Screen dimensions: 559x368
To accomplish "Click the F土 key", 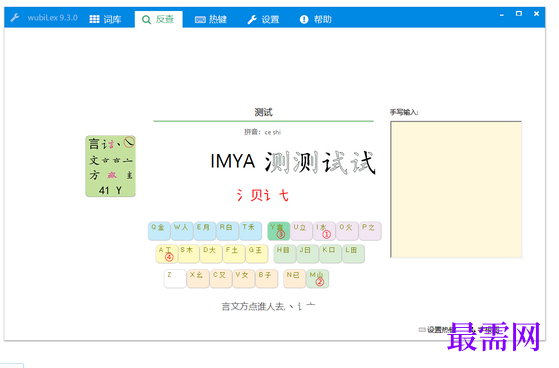I will coord(234,254).
